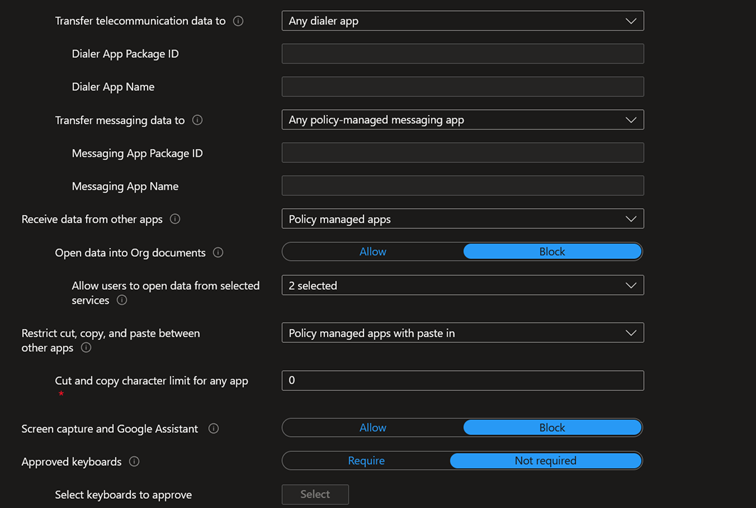The height and width of the screenshot is (508, 756).
Task: Click the Cut and copy character limit field
Action: point(462,380)
